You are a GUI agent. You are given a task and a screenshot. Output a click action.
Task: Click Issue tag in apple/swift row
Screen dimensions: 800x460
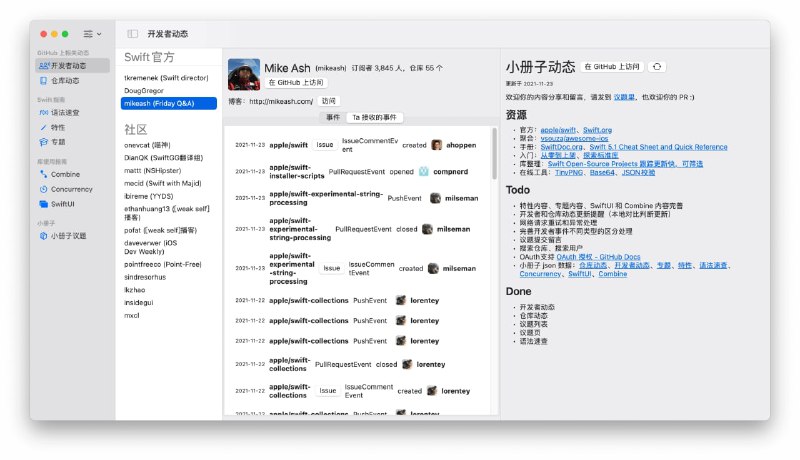click(324, 145)
